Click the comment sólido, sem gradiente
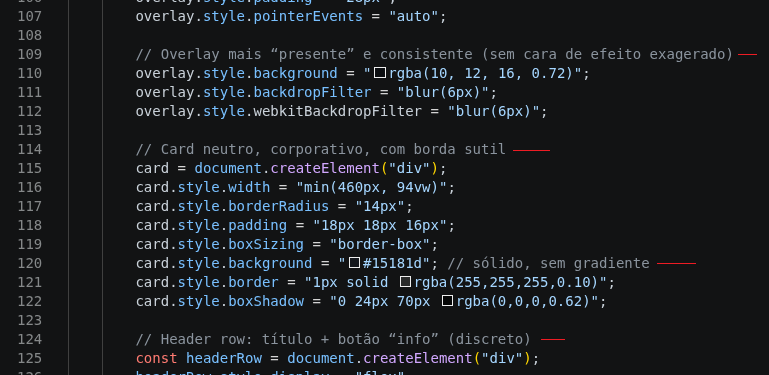769x375 pixels. click(548, 263)
